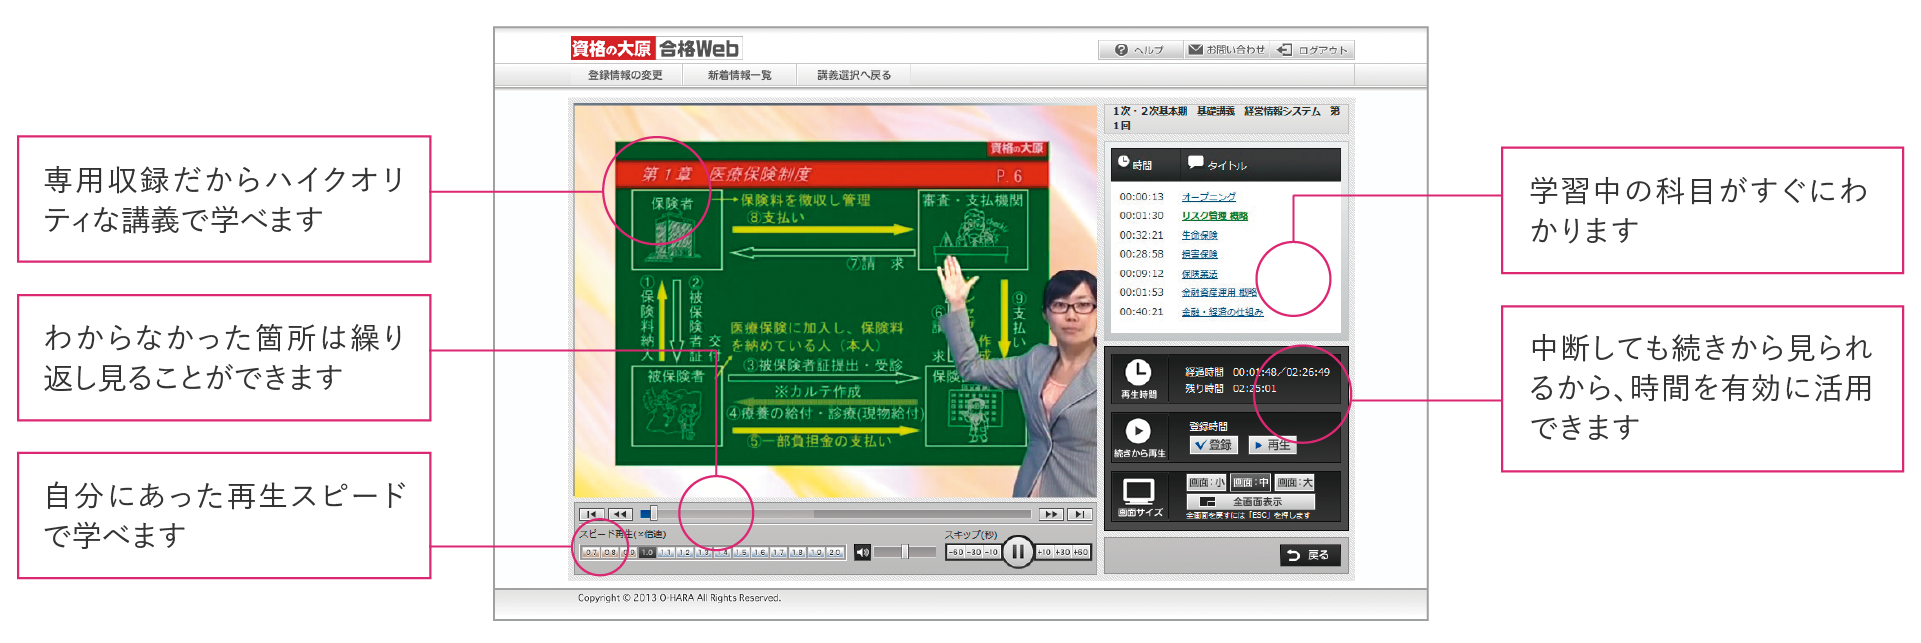Click the skip-to-end button

click(x=1079, y=514)
